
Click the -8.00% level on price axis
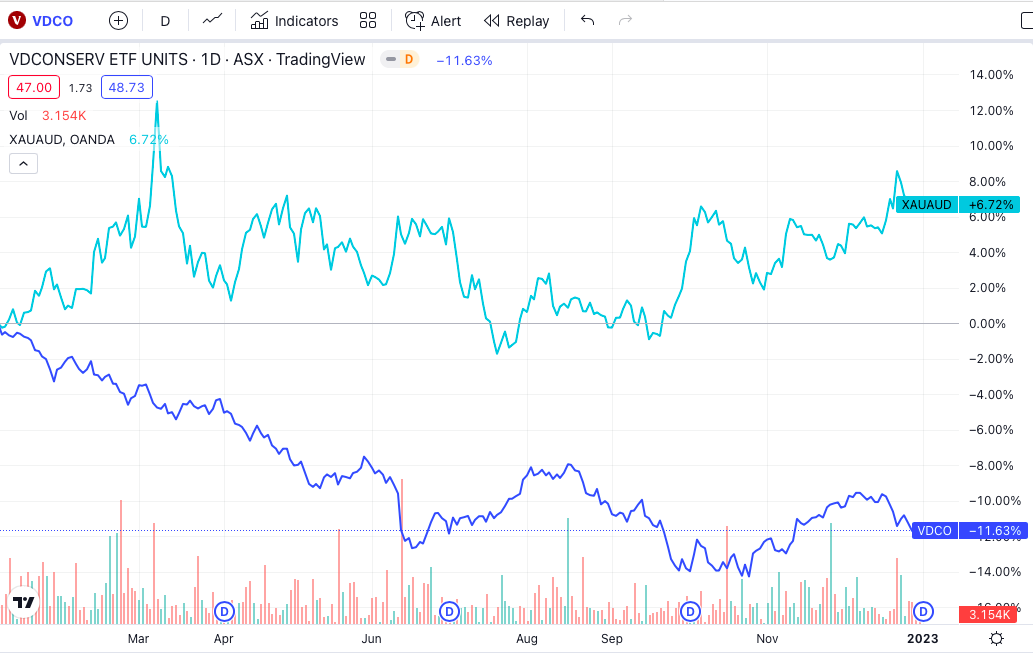pos(991,465)
